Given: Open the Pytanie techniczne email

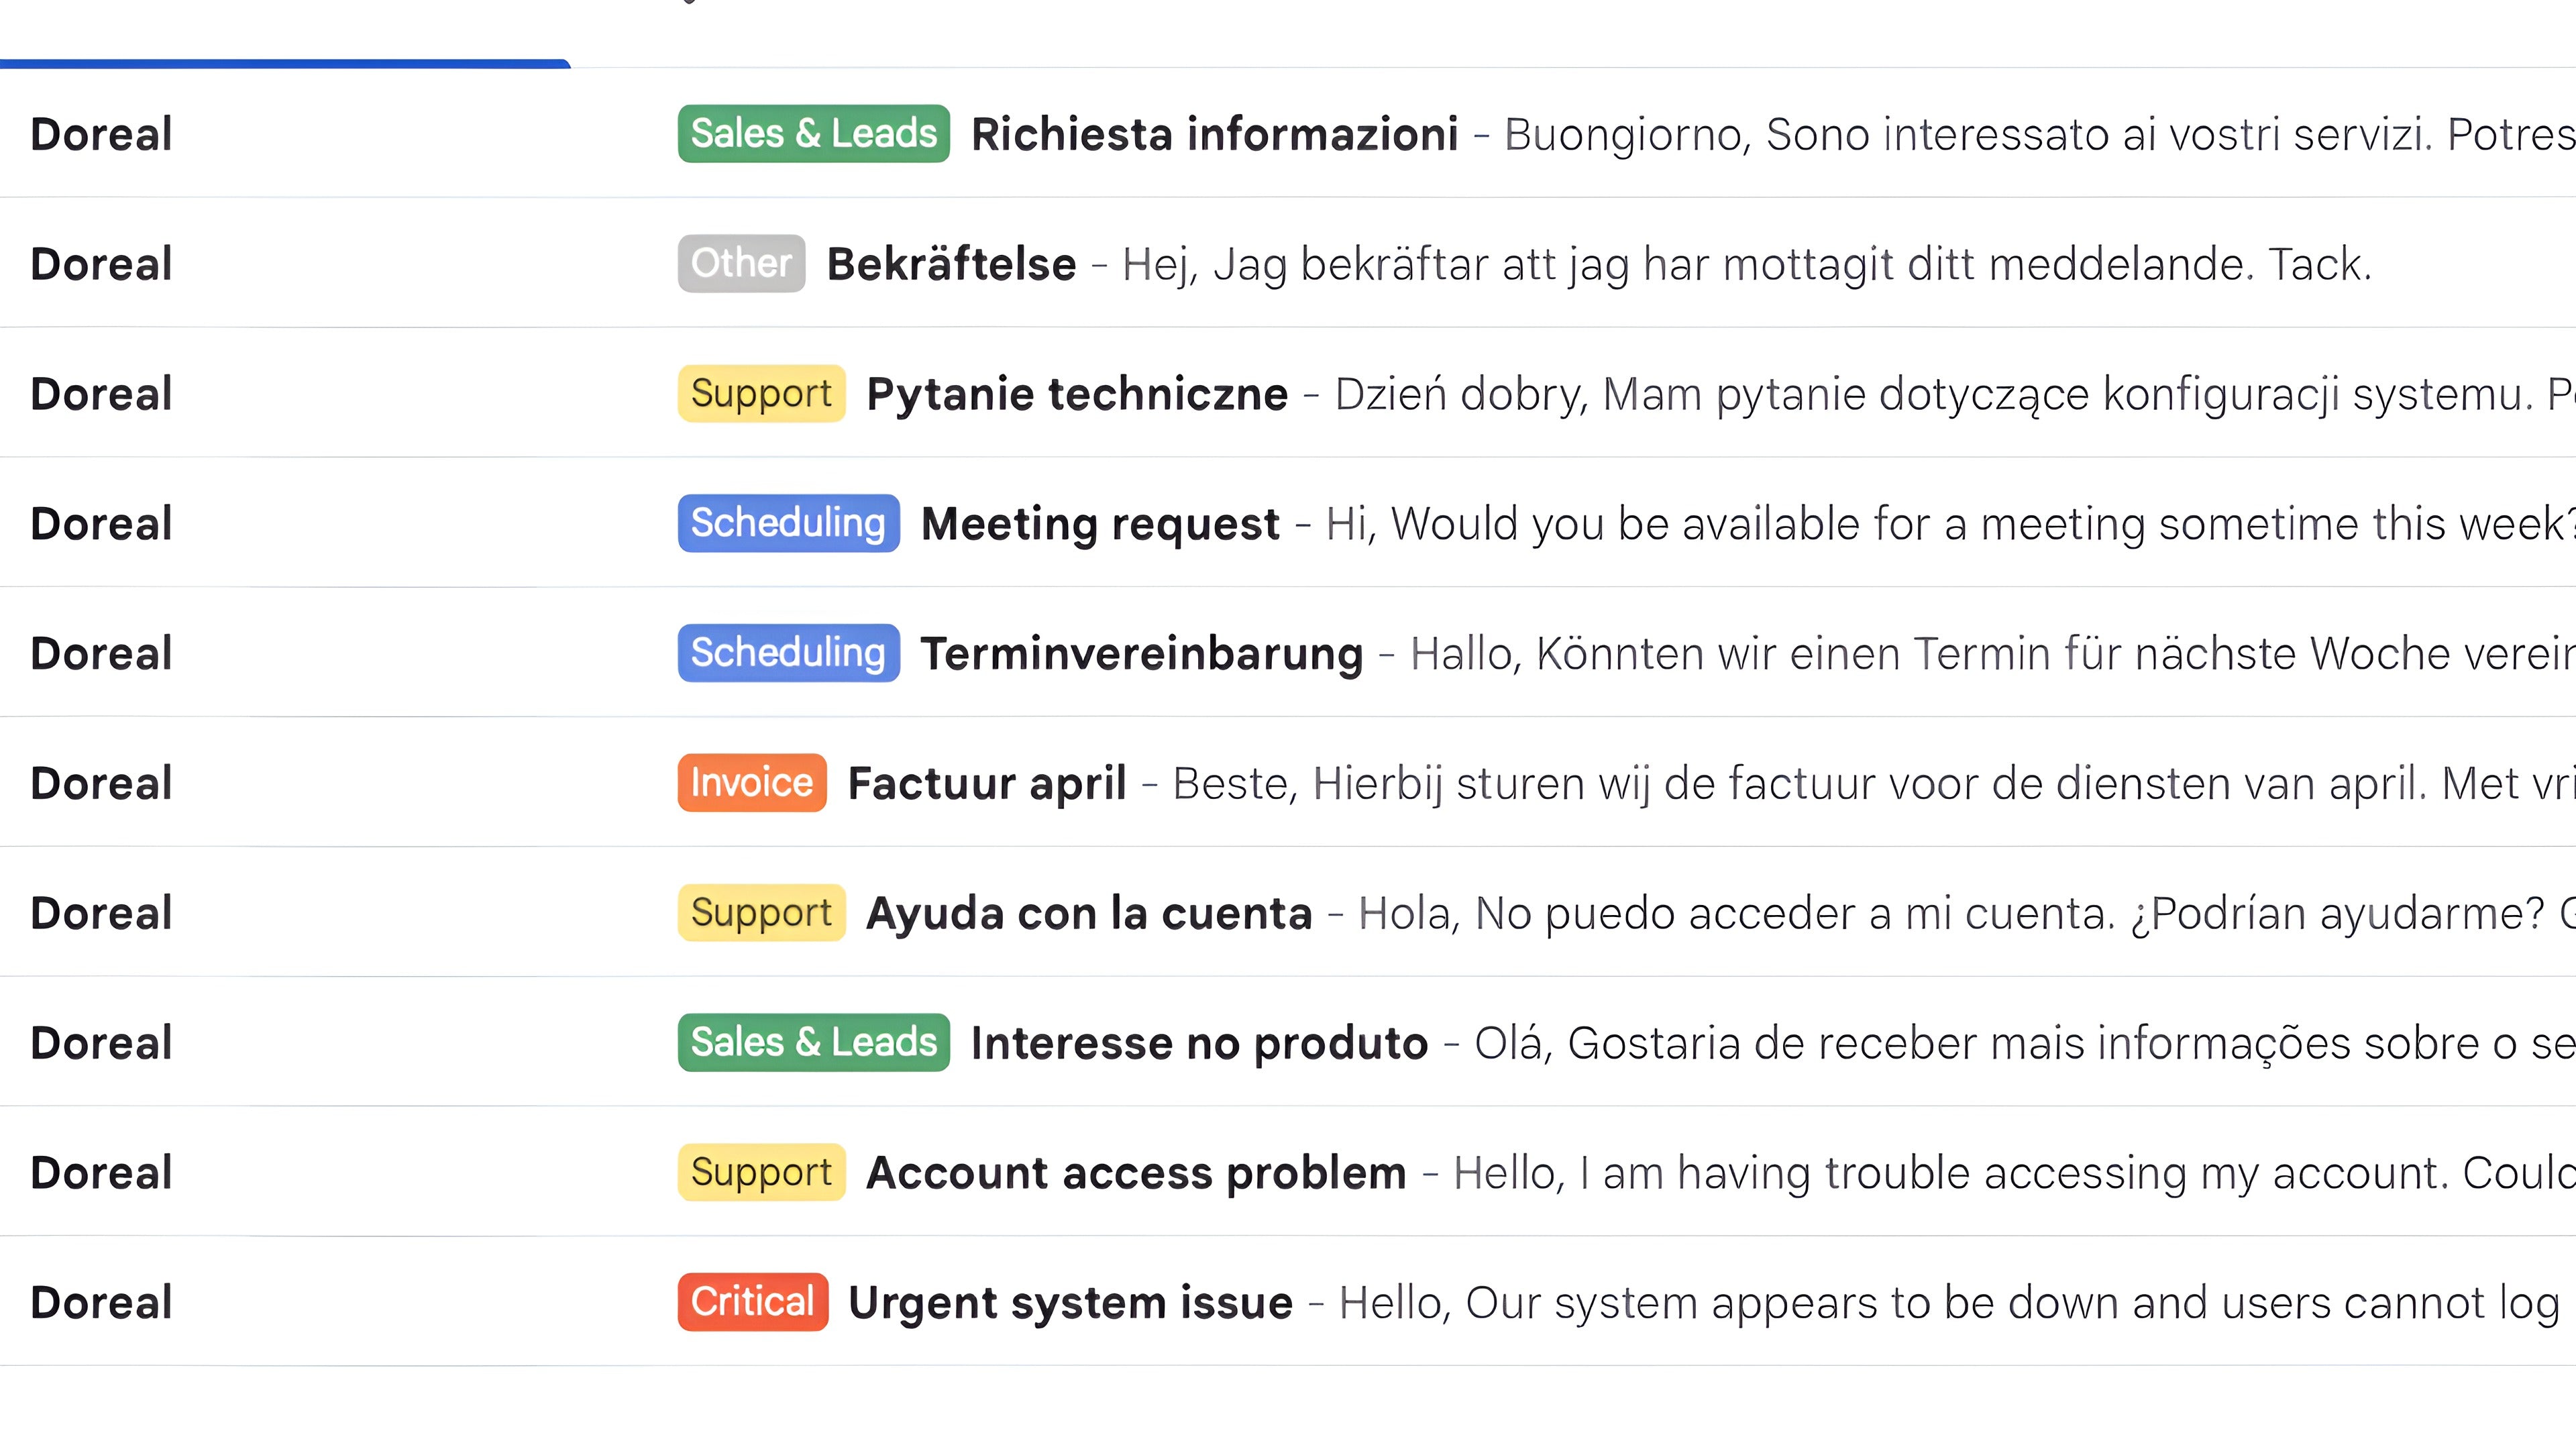Looking at the screenshot, I should [1077, 394].
